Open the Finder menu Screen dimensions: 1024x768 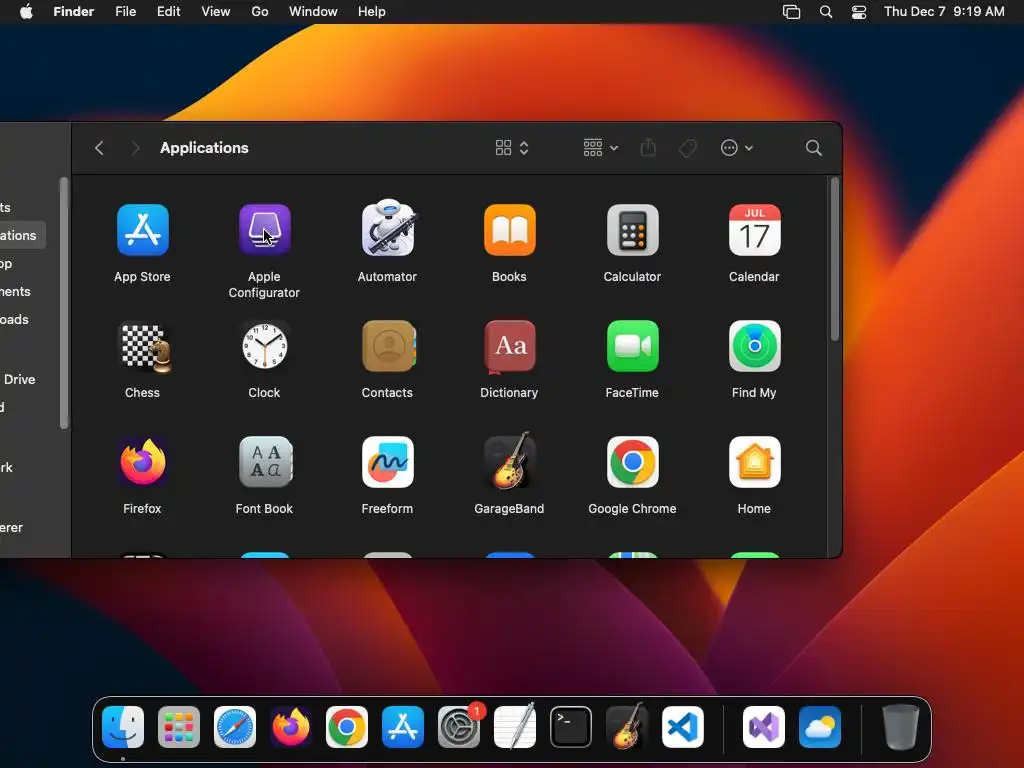tap(73, 12)
